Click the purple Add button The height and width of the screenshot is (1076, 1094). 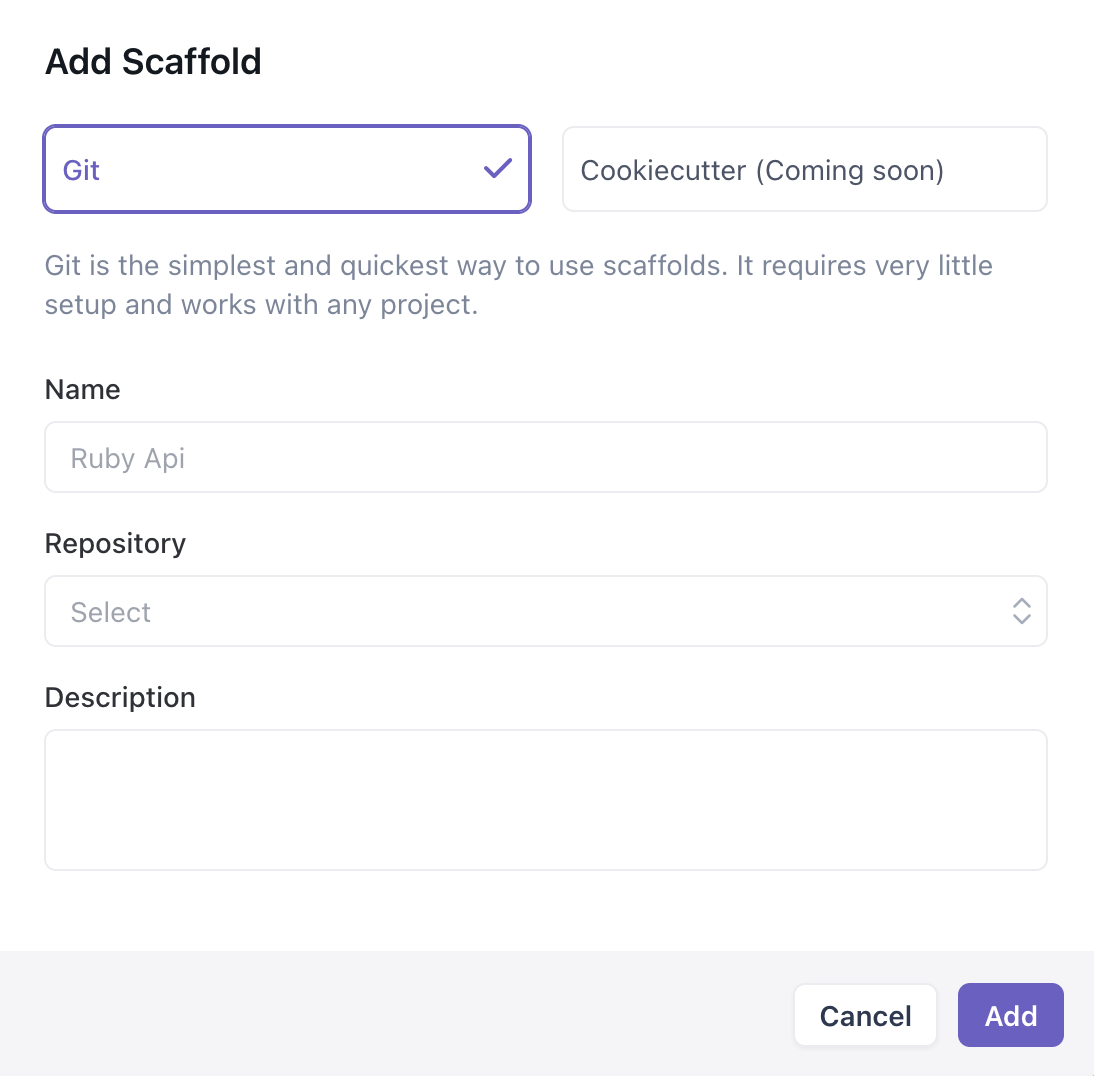(x=1010, y=1016)
